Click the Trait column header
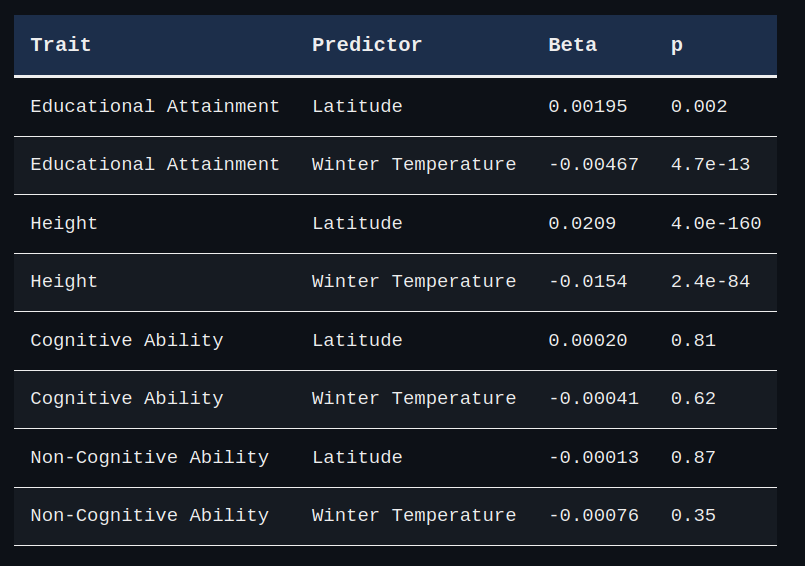This screenshot has height=566, width=805. [x=61, y=45]
